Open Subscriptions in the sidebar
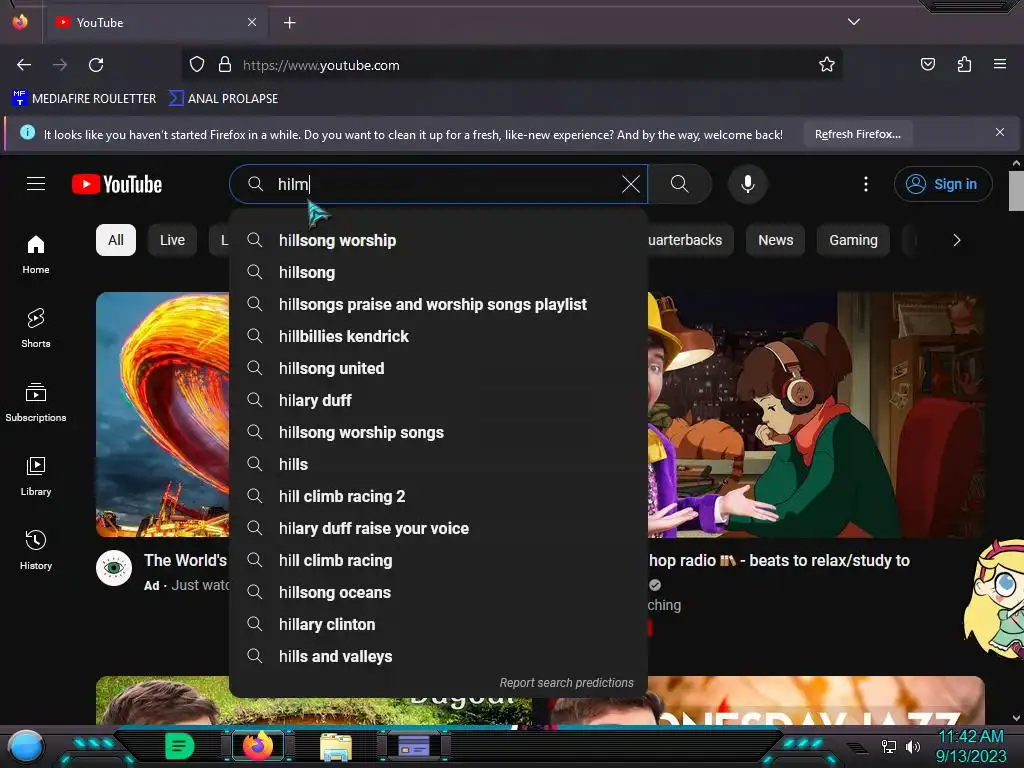The height and width of the screenshot is (768, 1024). pos(36,402)
